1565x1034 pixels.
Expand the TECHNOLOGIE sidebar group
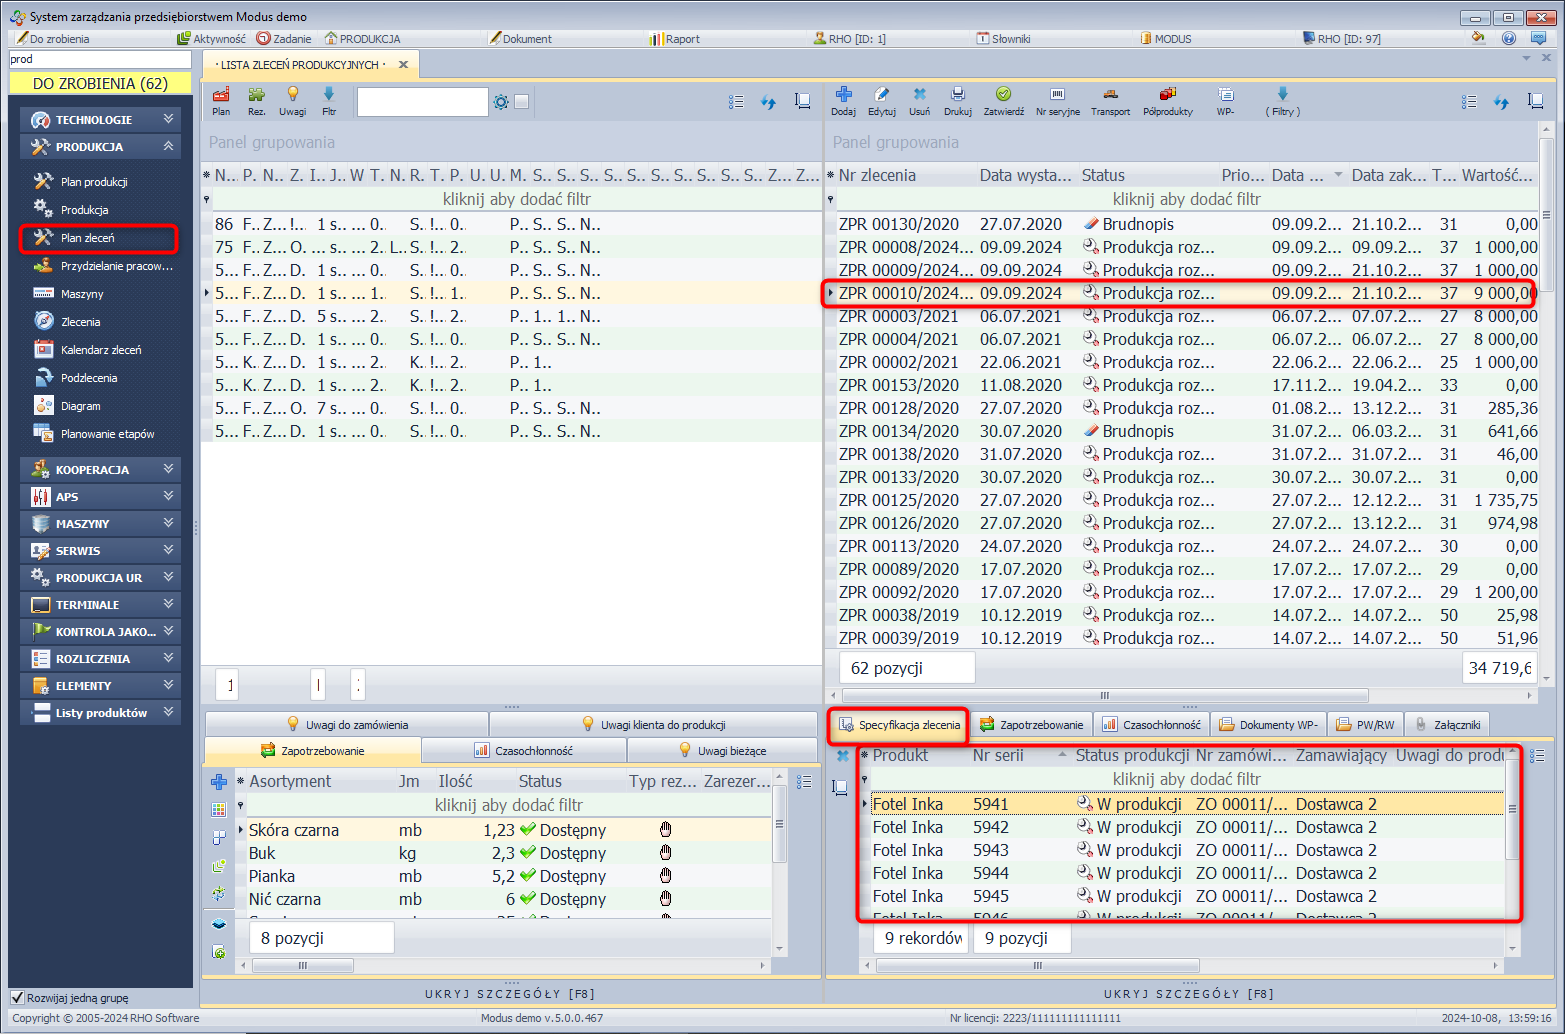pos(100,120)
